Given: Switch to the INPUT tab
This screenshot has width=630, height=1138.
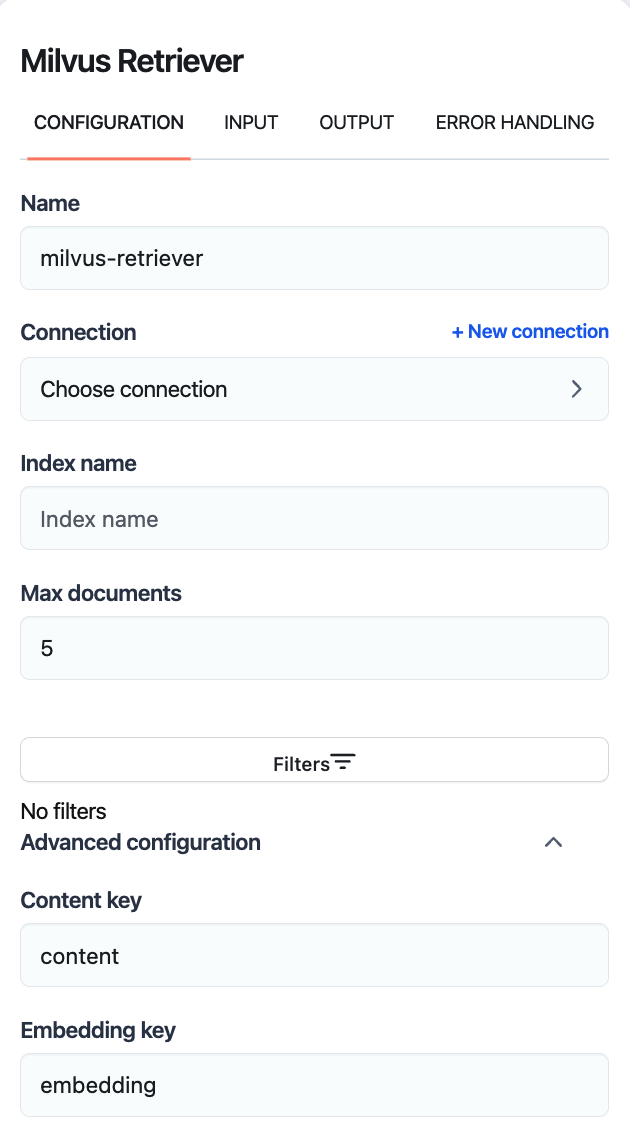Looking at the screenshot, I should point(251,123).
